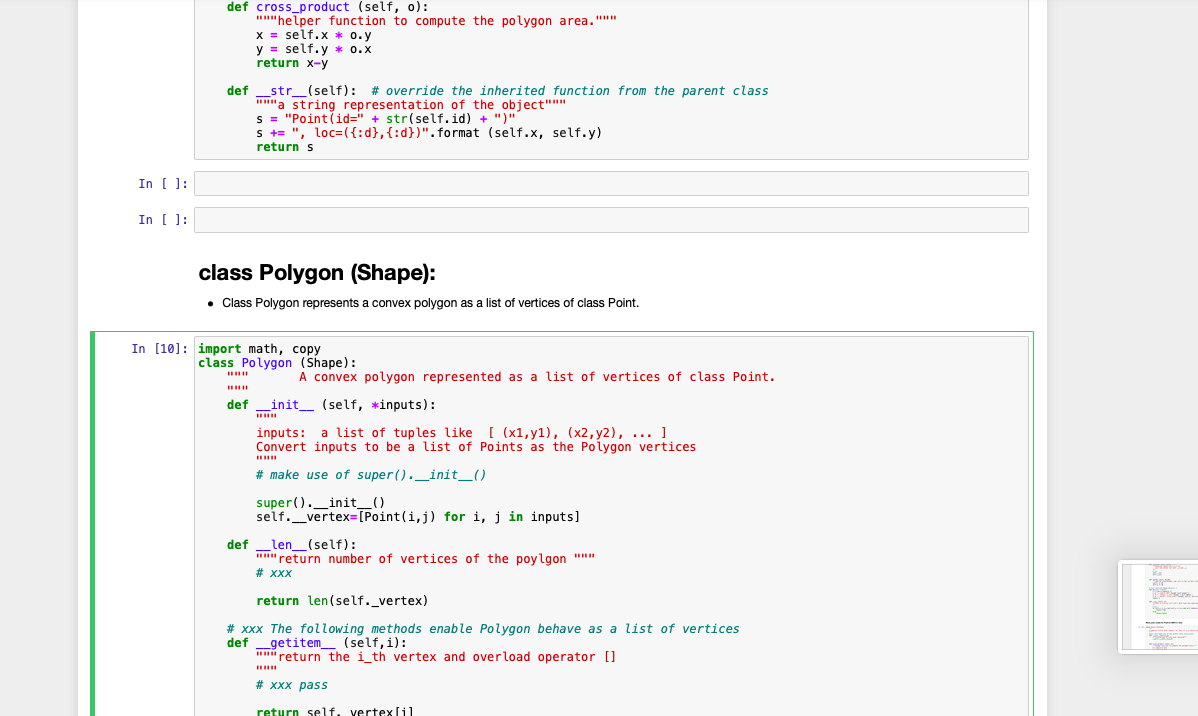Click the return x-y statement line
The width and height of the screenshot is (1198, 716).
[290, 62]
